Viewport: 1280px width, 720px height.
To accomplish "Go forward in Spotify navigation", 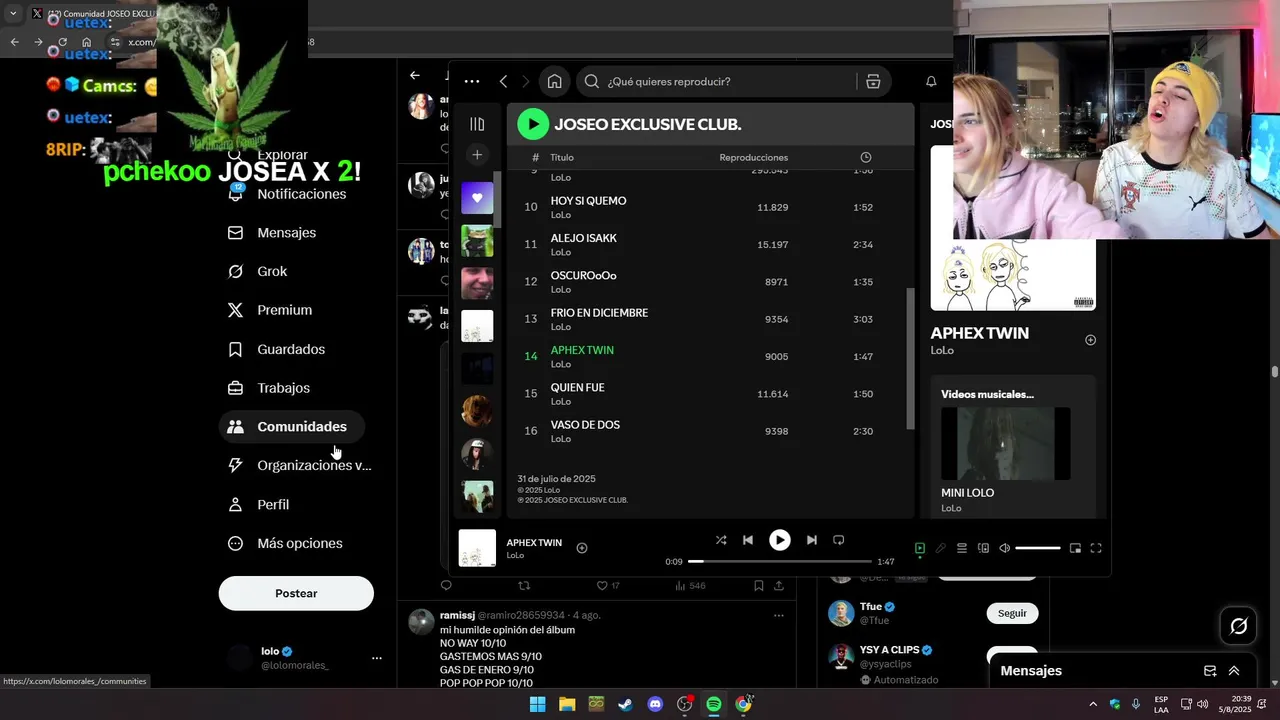I will click(526, 82).
